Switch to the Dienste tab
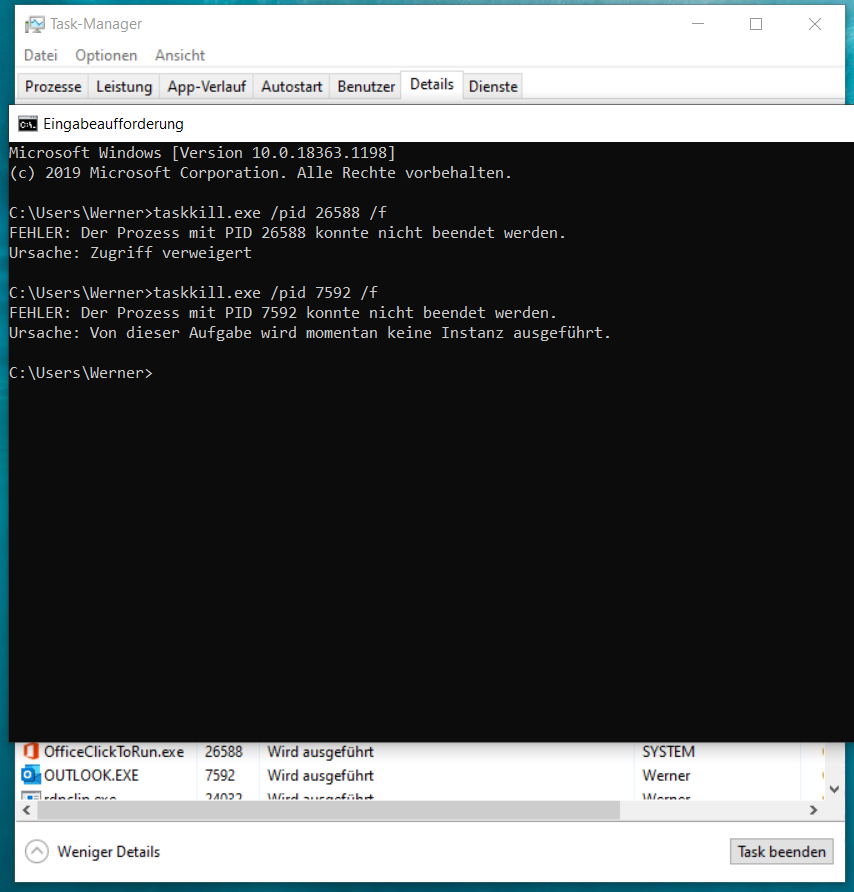 [493, 86]
